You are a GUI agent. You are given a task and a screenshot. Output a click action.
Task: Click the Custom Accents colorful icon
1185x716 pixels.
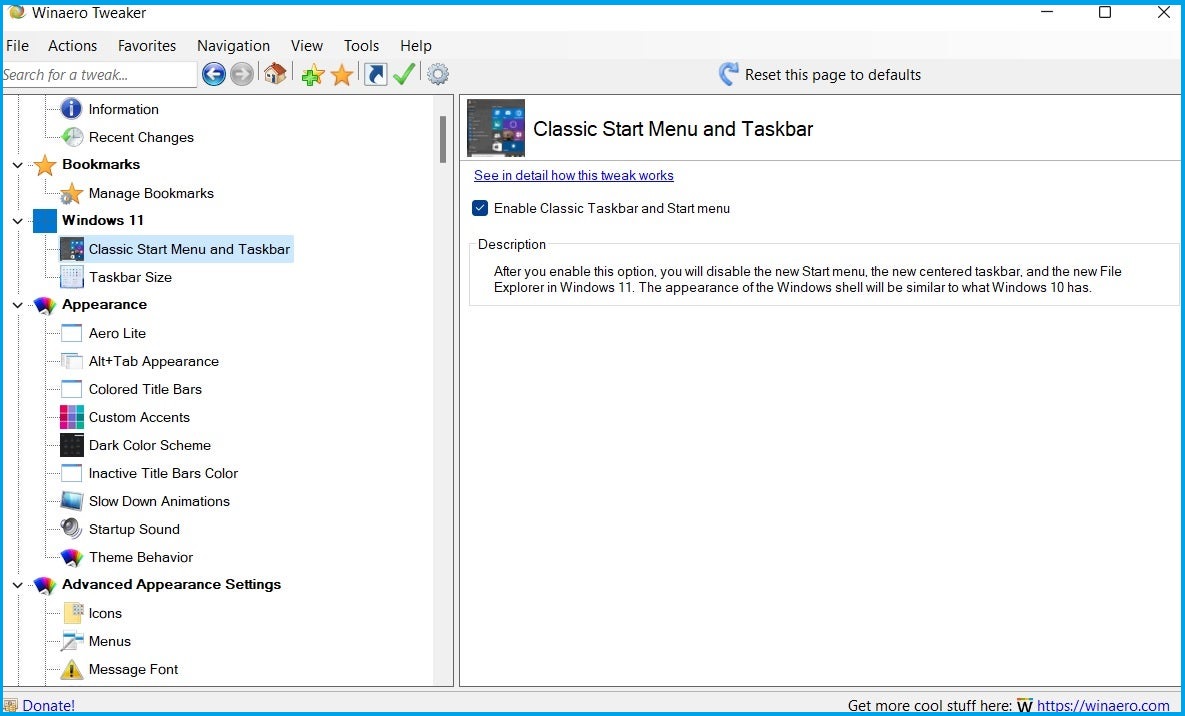pyautogui.click(x=72, y=417)
